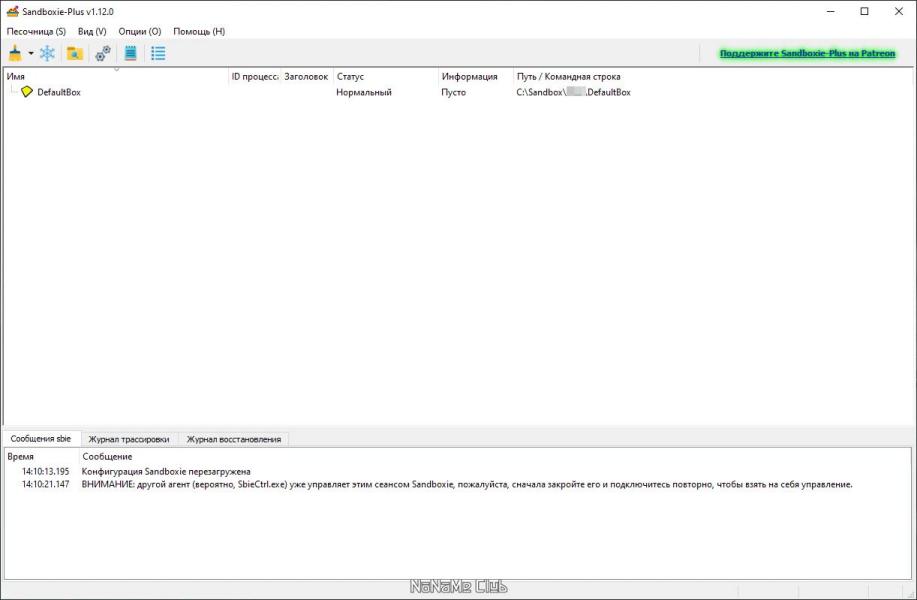Open the Помощь (H) menu
This screenshot has width=917, height=600.
(x=199, y=32)
